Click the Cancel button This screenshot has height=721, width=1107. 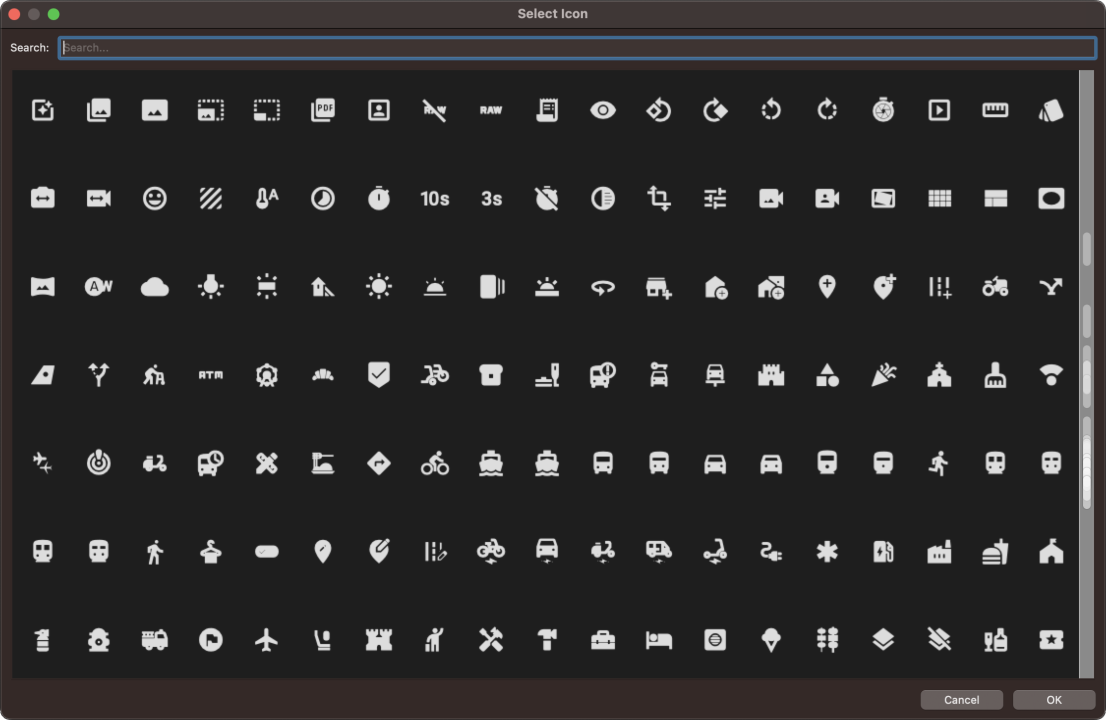click(x=961, y=700)
